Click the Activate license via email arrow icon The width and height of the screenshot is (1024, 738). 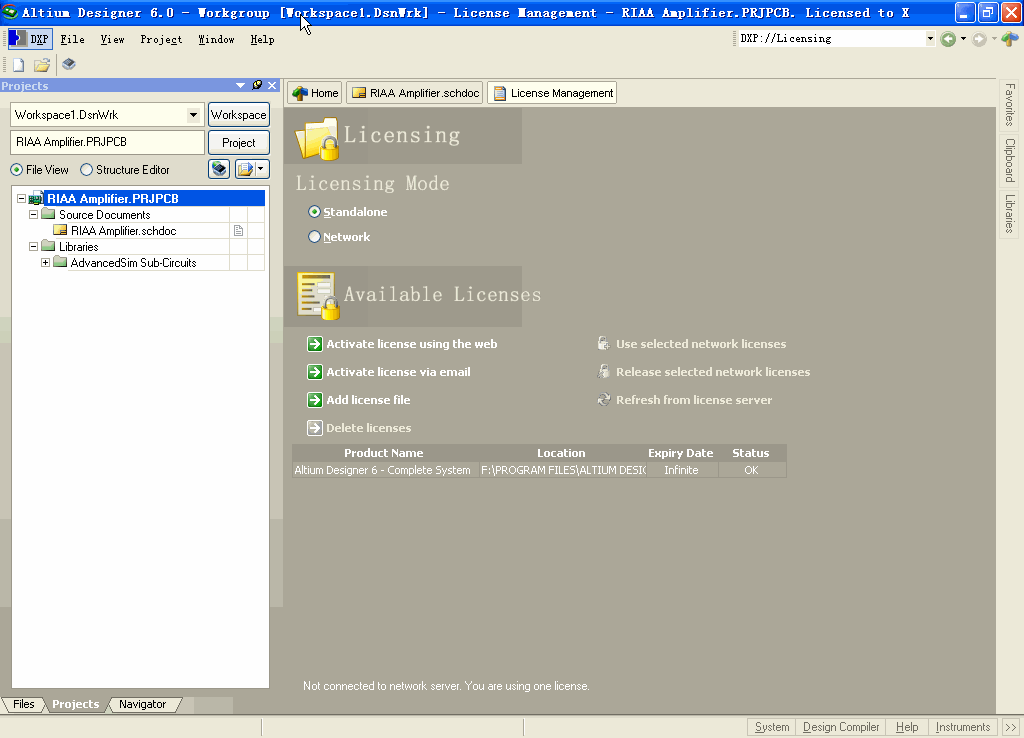click(x=315, y=372)
